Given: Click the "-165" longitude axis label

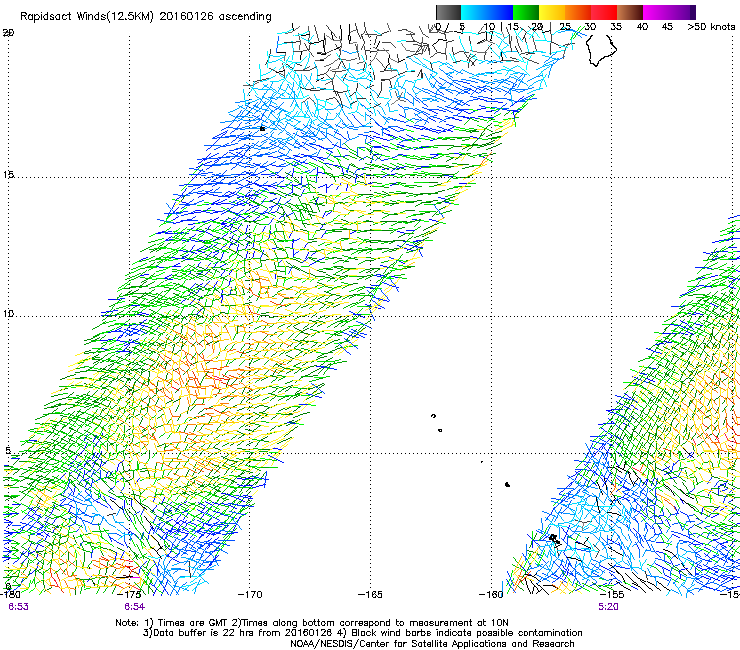Looking at the screenshot, I should pos(370,594).
